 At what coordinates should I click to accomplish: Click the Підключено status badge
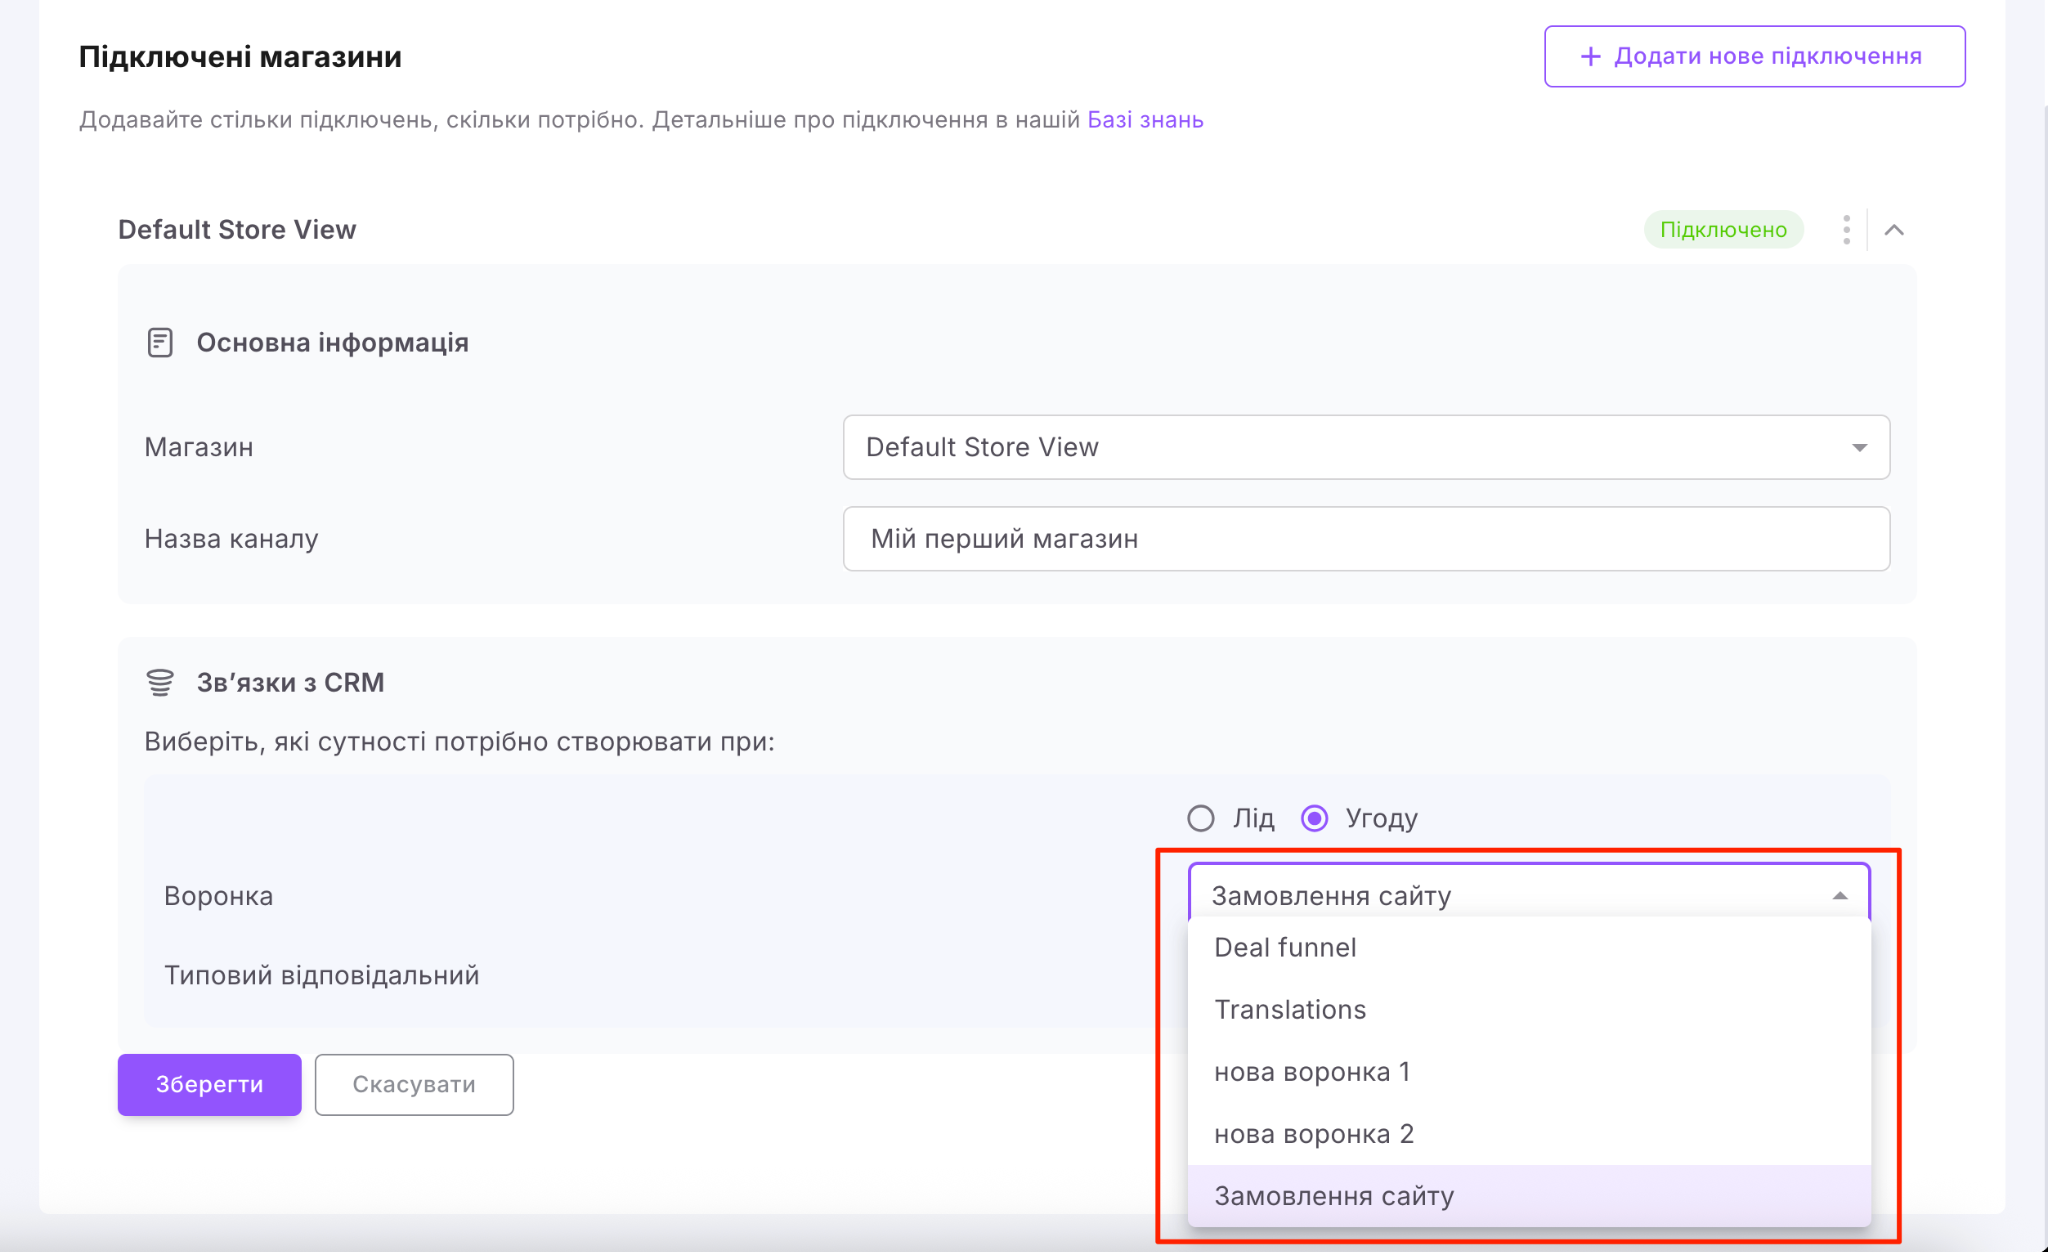coord(1723,230)
